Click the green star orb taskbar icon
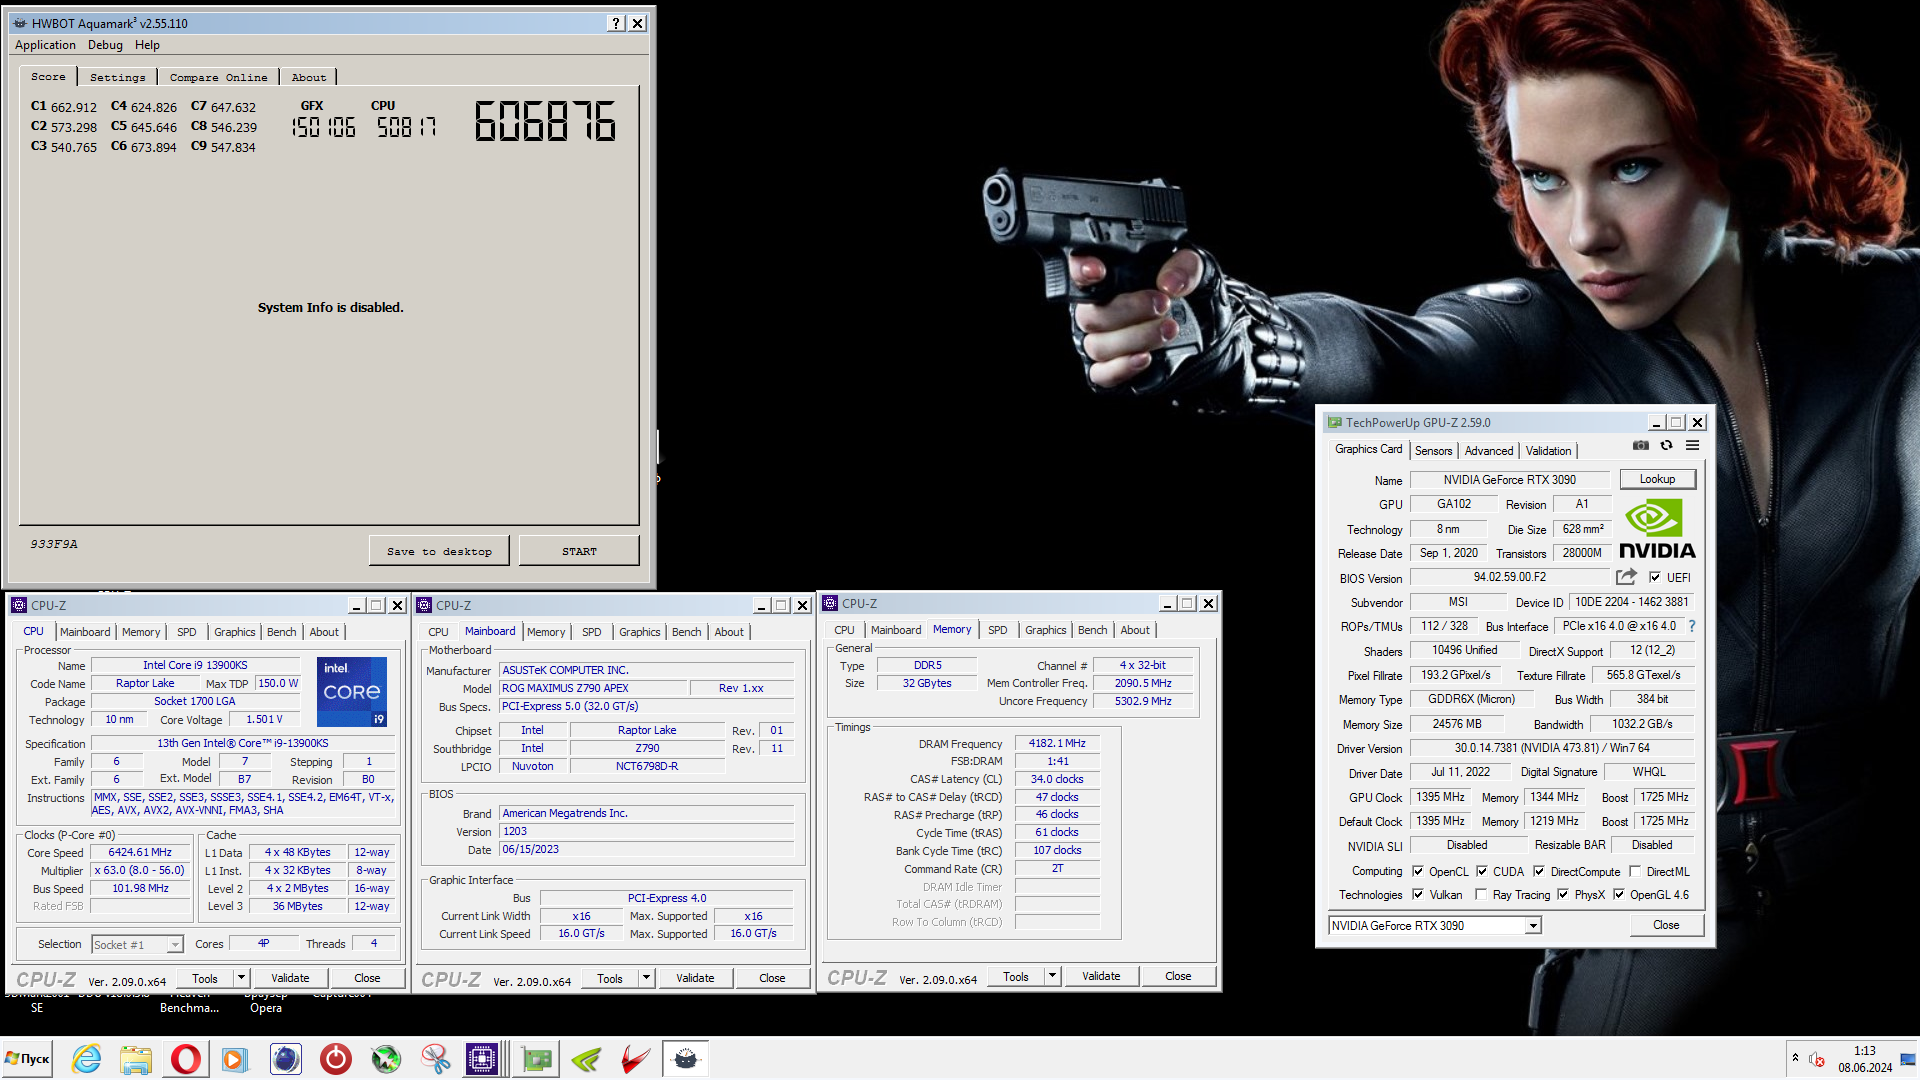Screen dimensions: 1920x1080 pyautogui.click(x=386, y=1059)
